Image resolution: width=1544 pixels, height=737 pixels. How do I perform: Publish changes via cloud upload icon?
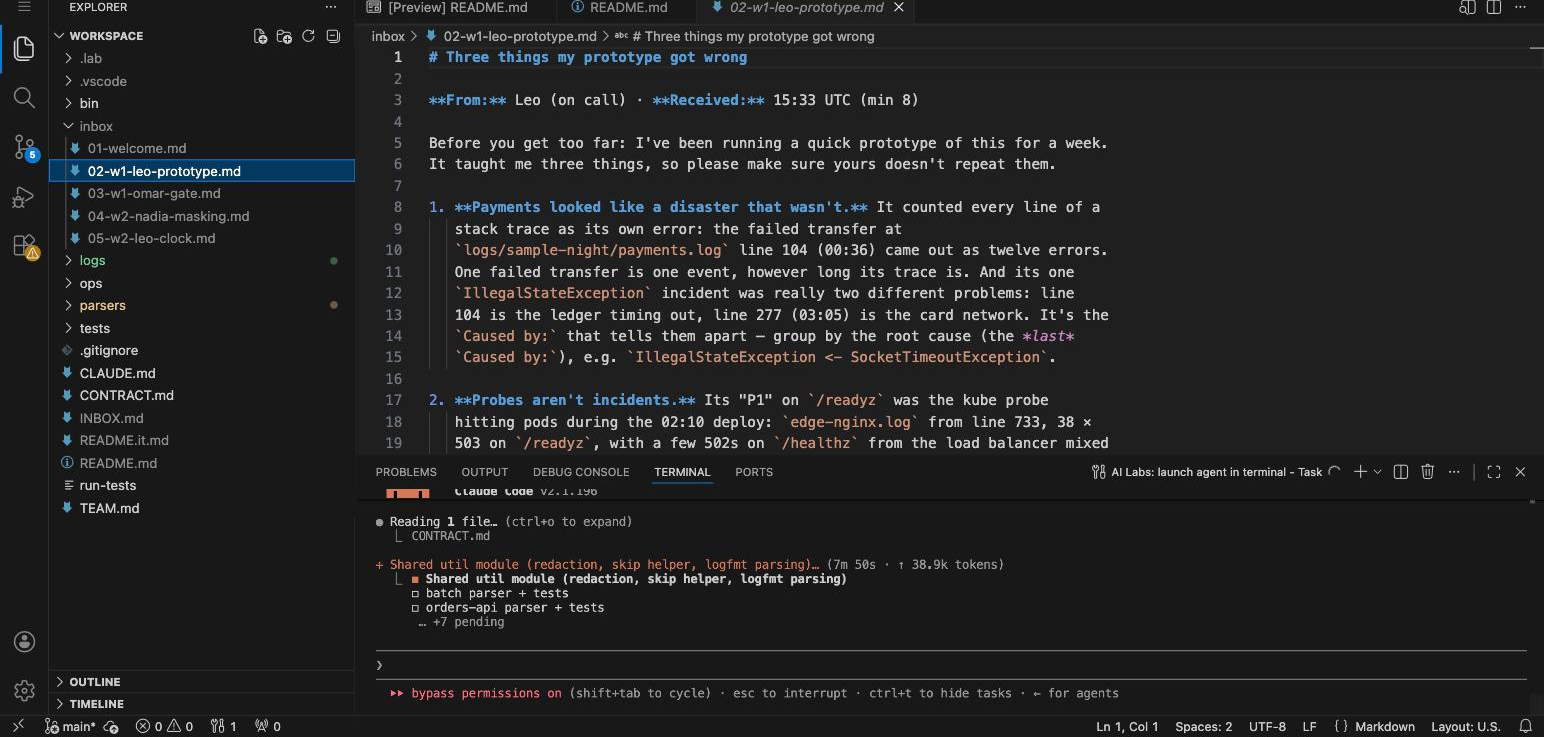pyautogui.click(x=112, y=727)
